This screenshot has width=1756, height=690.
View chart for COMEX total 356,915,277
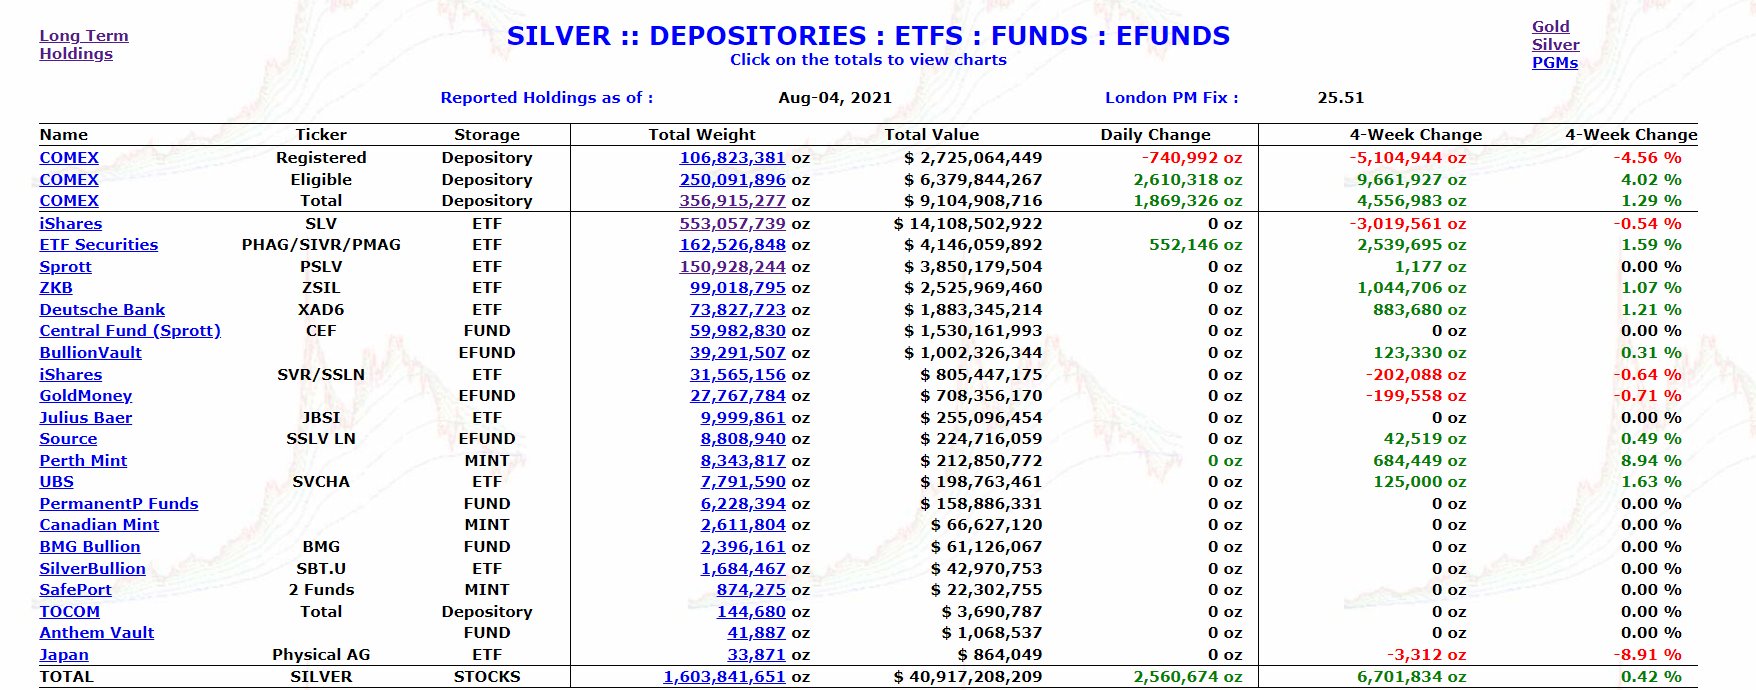tap(733, 201)
